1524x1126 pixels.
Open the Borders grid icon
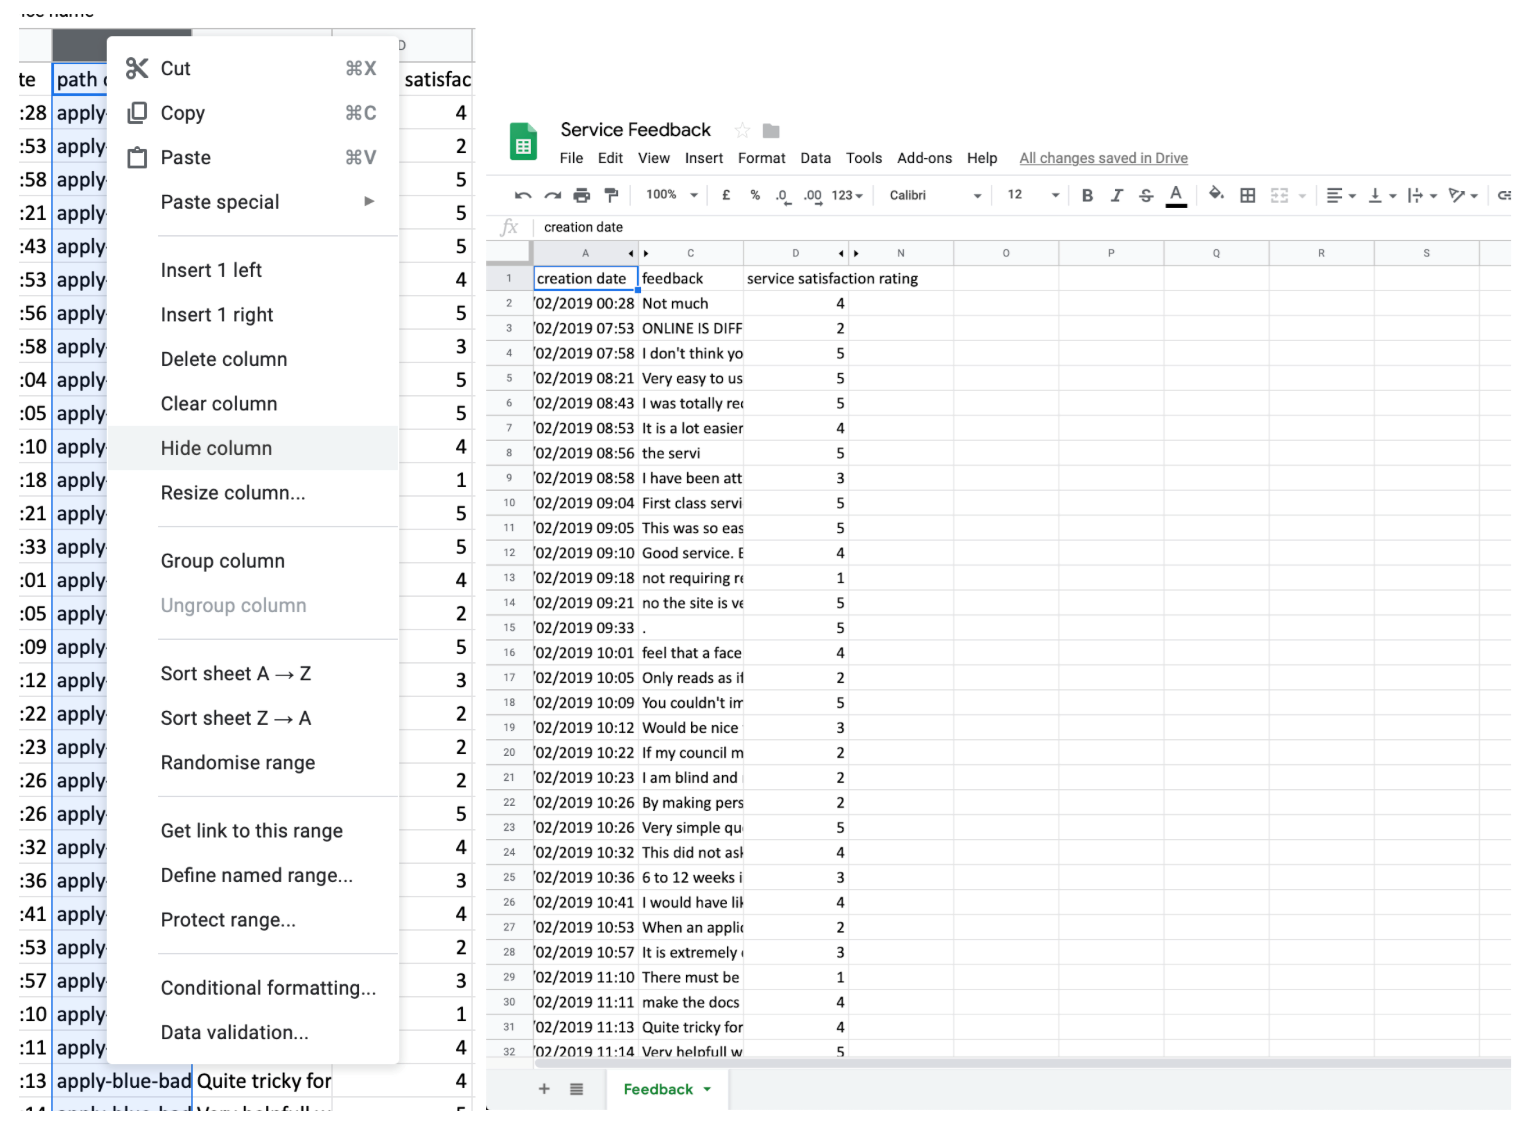coord(1247,196)
